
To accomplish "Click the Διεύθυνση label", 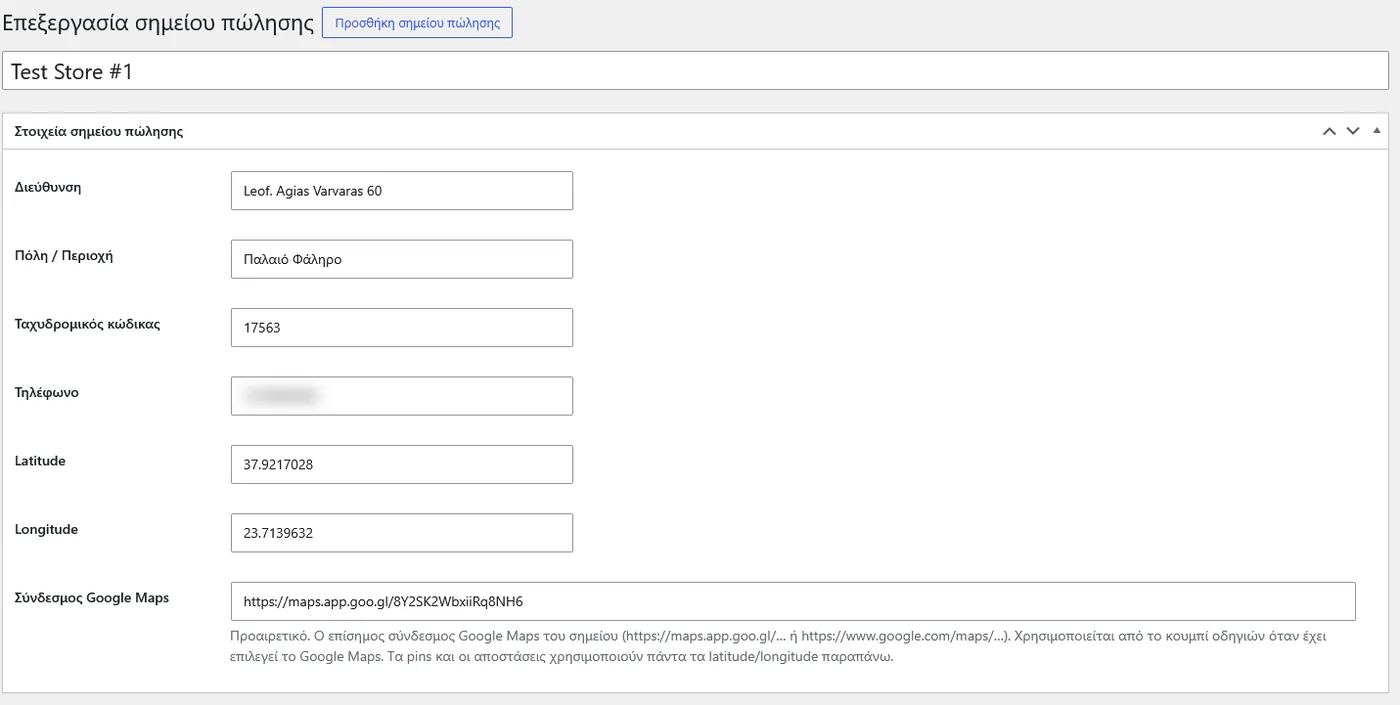I will tap(48, 187).
